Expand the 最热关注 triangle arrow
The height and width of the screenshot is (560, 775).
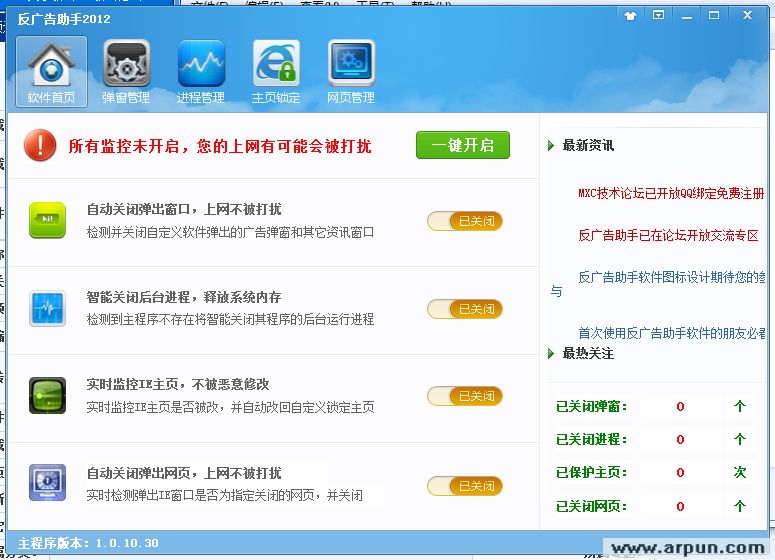coord(551,353)
